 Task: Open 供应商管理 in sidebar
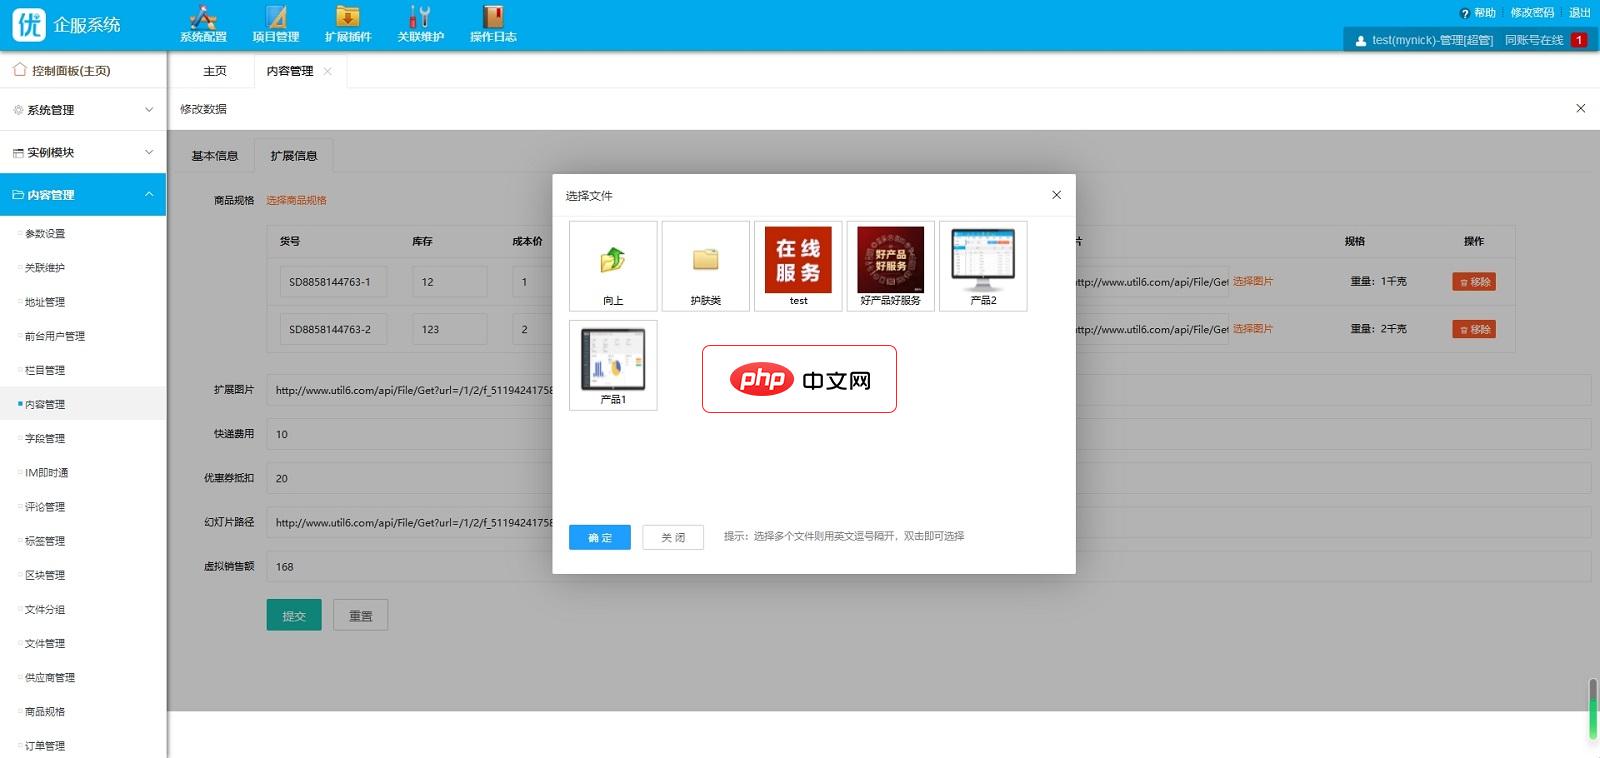pyautogui.click(x=50, y=678)
